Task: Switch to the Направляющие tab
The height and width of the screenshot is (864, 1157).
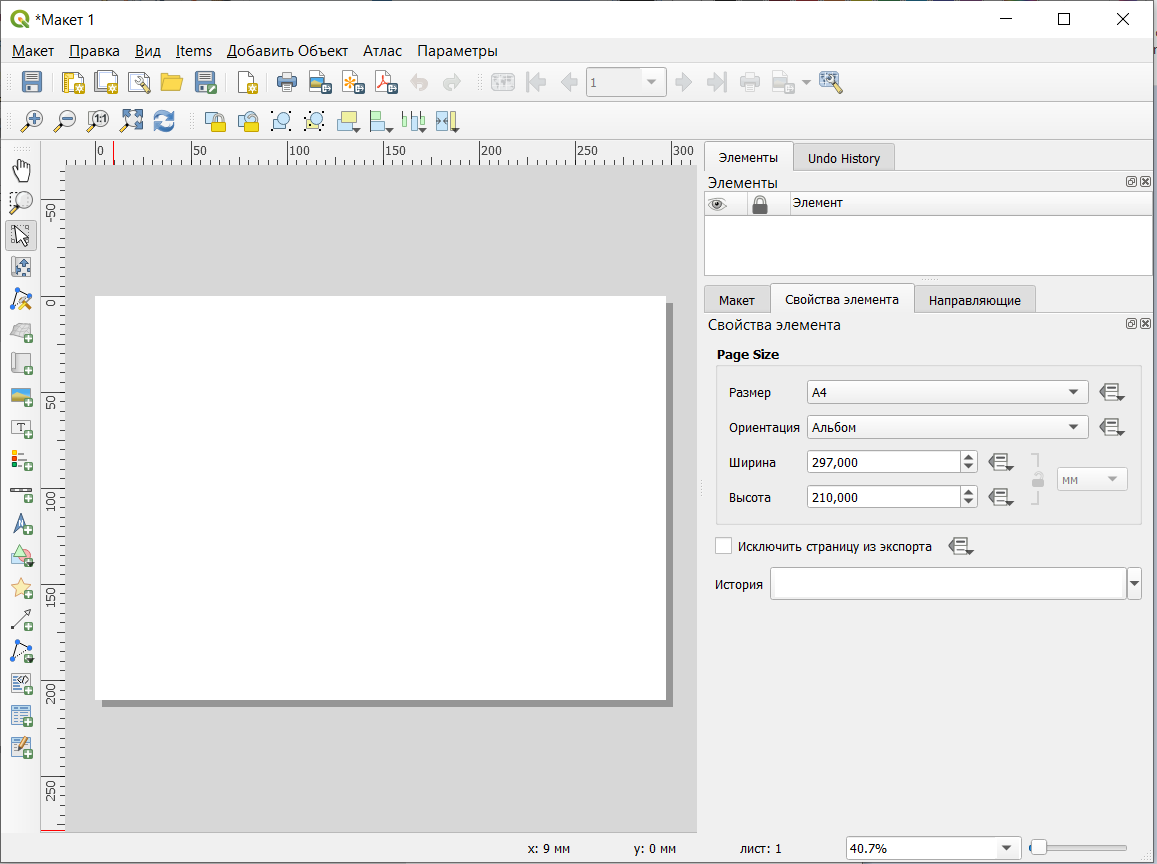Action: pos(974,300)
